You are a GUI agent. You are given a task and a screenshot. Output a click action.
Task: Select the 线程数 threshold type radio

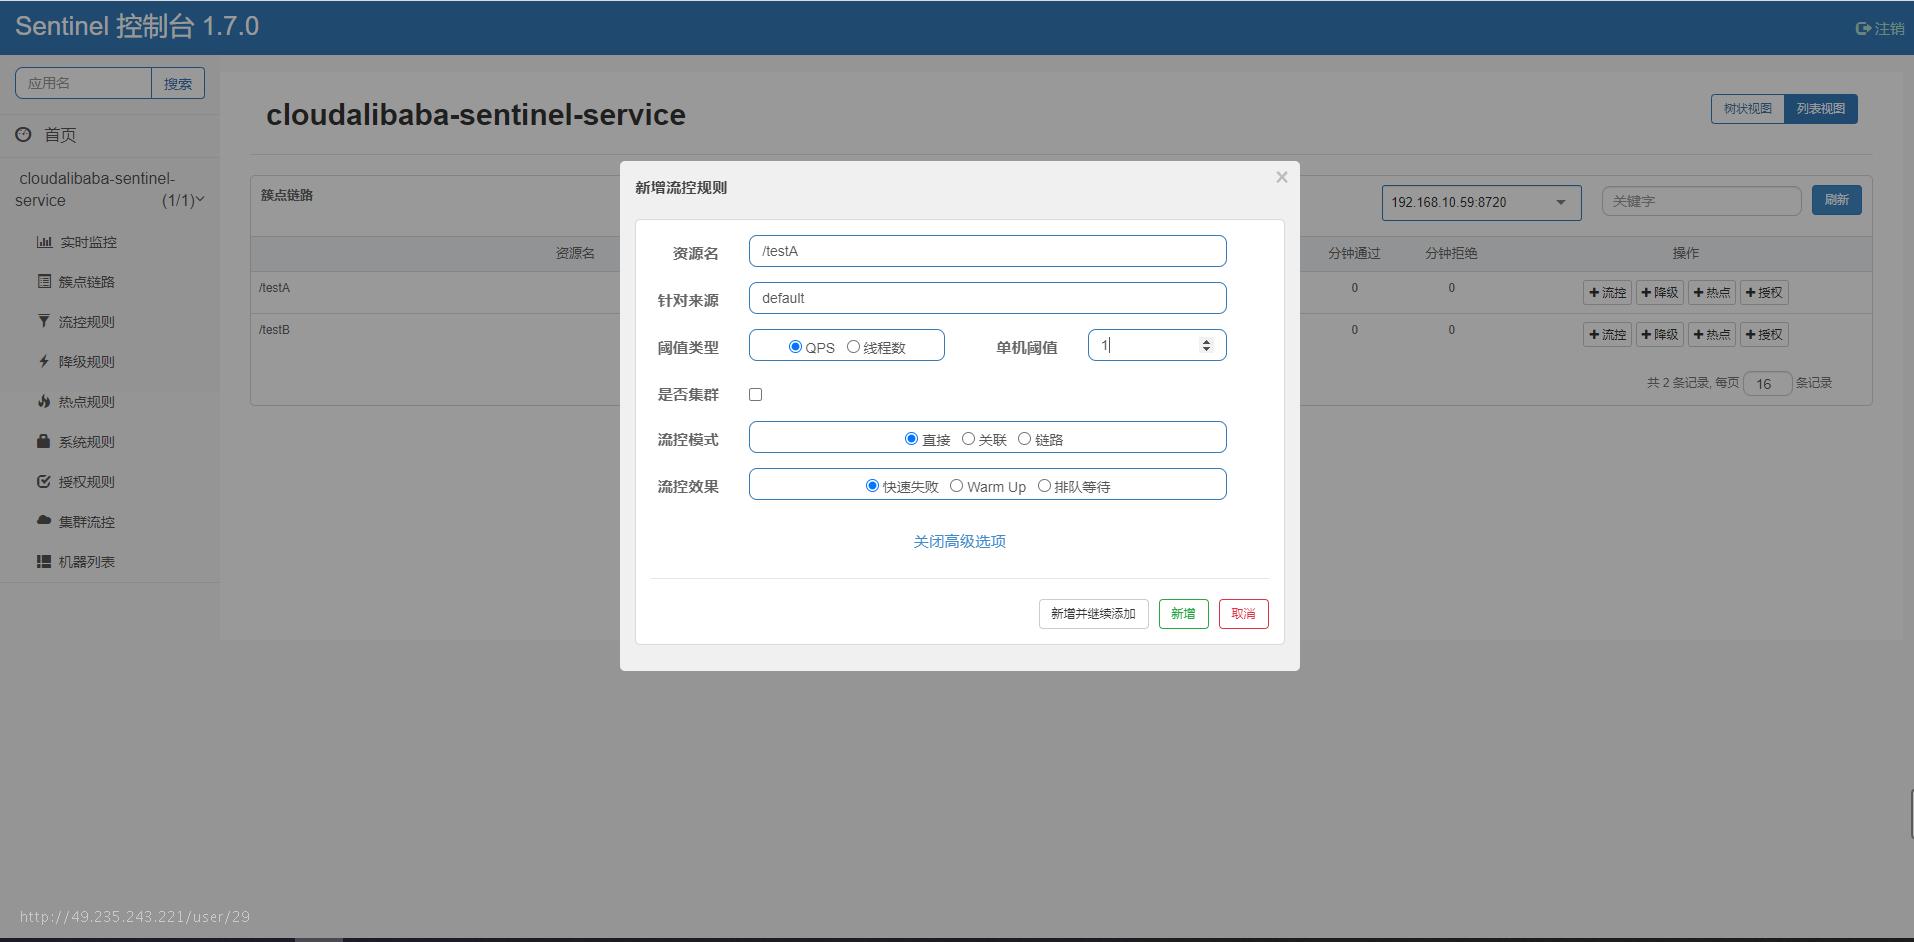853,347
